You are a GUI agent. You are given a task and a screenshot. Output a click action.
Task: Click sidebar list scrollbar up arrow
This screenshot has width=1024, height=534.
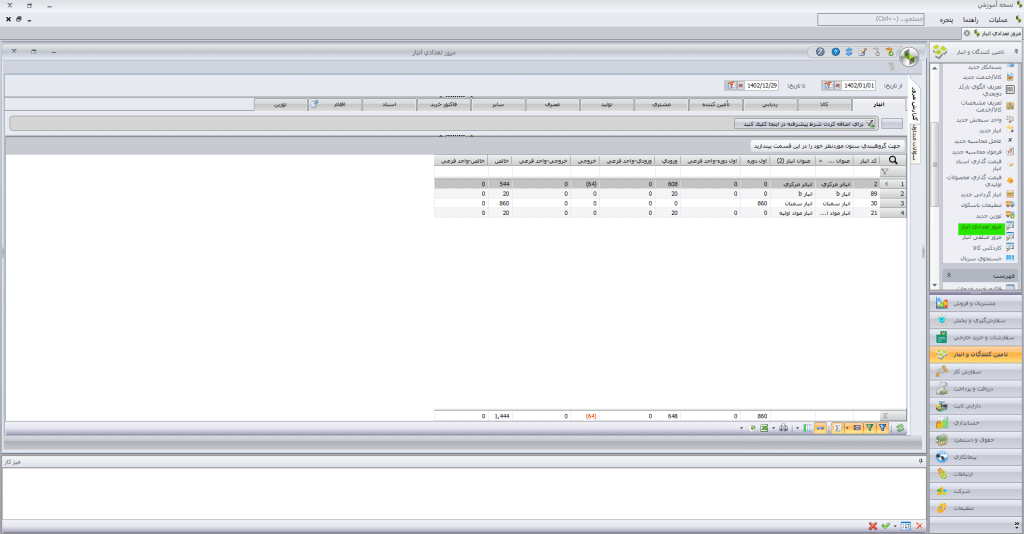935,68
